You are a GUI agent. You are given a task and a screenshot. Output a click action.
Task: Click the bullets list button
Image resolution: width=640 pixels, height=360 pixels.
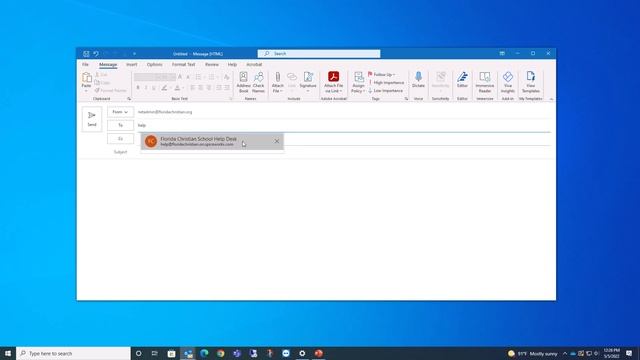[x=198, y=77]
